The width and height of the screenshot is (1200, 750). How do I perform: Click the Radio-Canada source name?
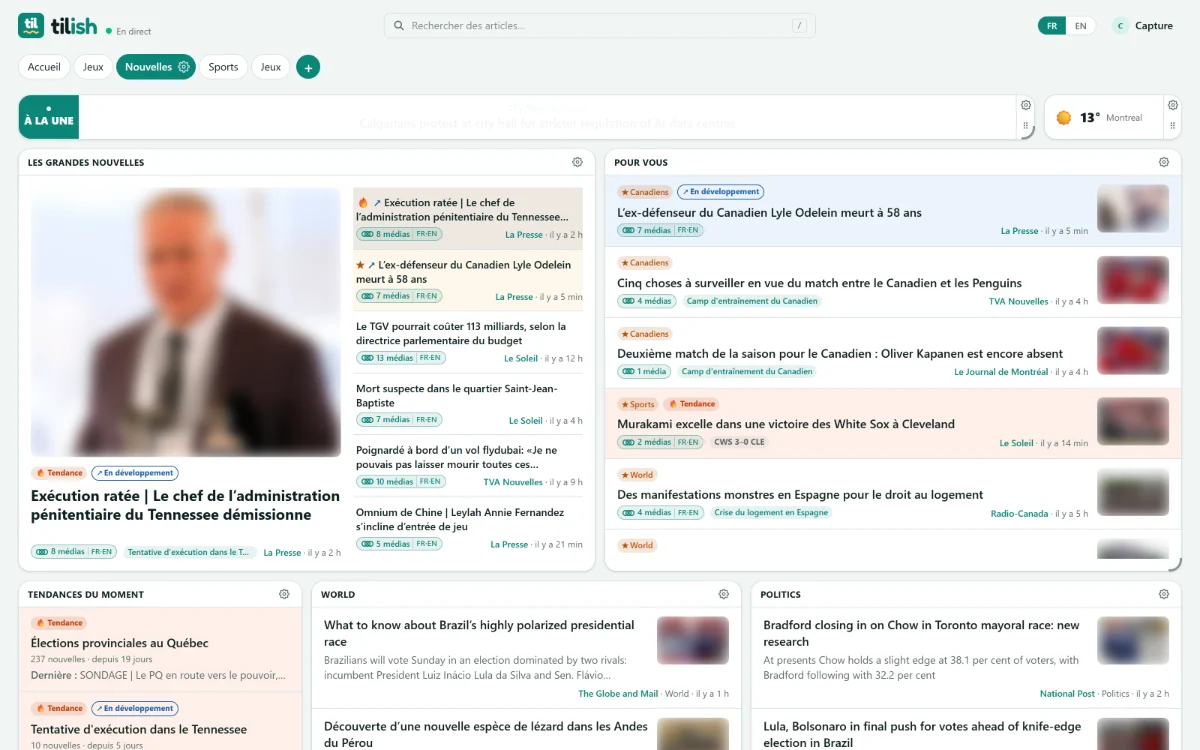(x=1019, y=514)
